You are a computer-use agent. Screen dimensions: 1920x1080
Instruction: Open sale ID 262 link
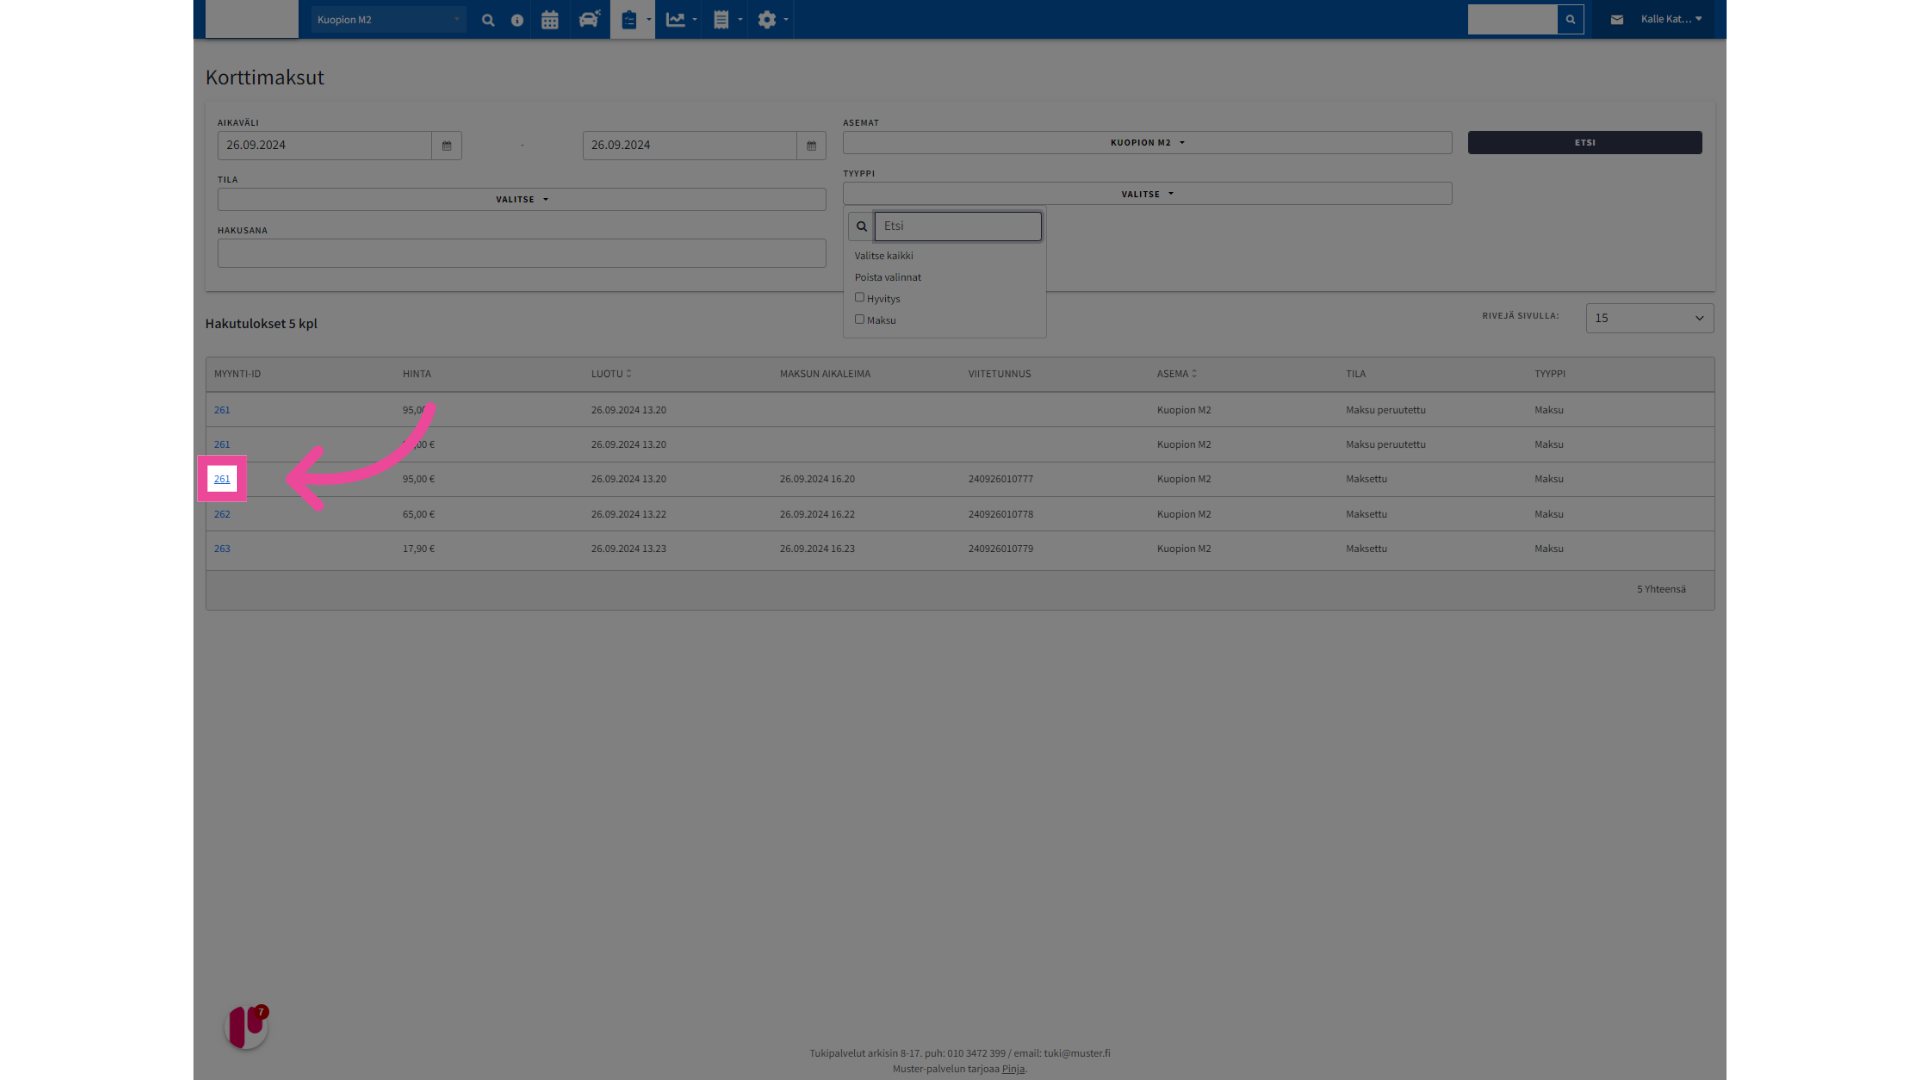coord(222,515)
